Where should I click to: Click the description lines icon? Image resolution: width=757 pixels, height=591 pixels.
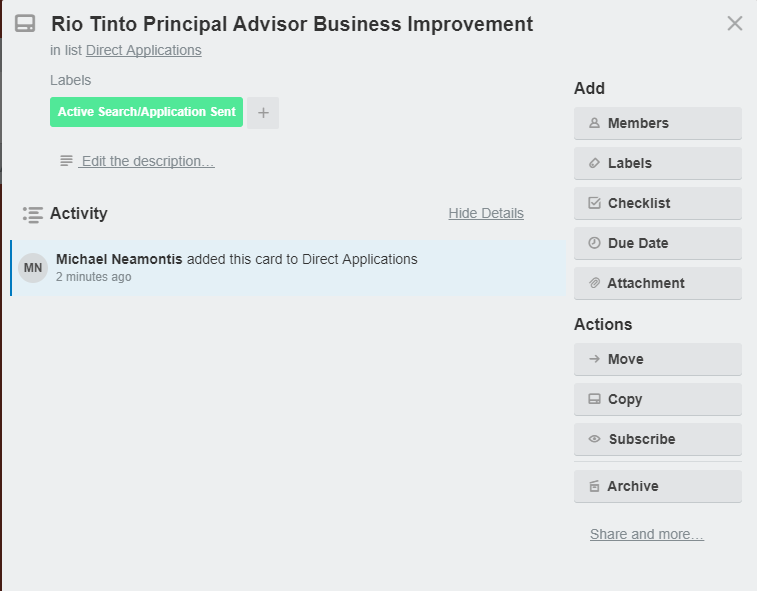tap(66, 161)
